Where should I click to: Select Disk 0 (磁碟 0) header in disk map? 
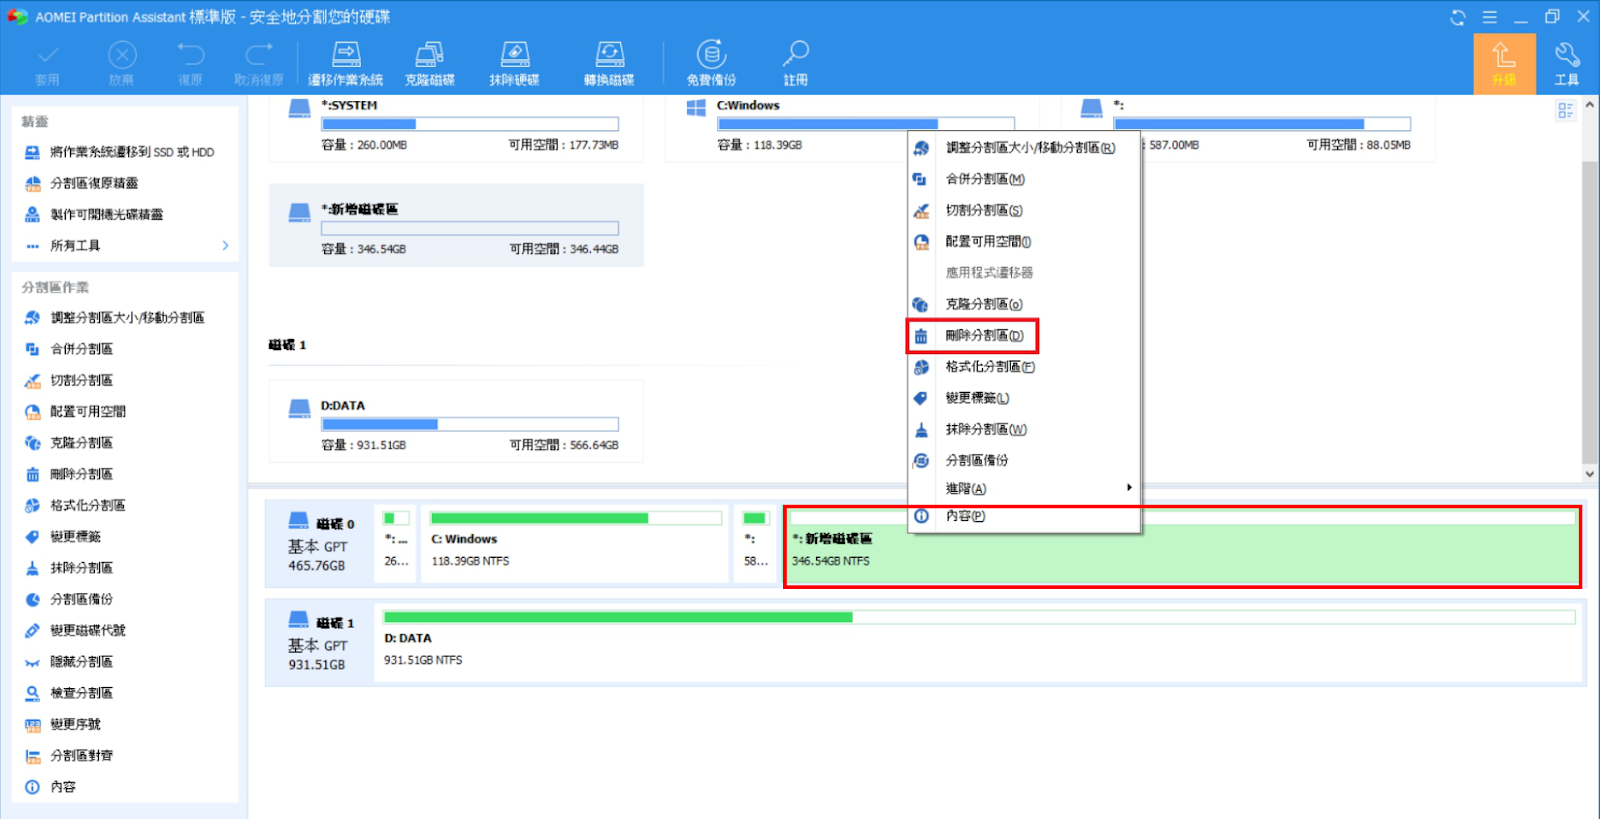(319, 544)
